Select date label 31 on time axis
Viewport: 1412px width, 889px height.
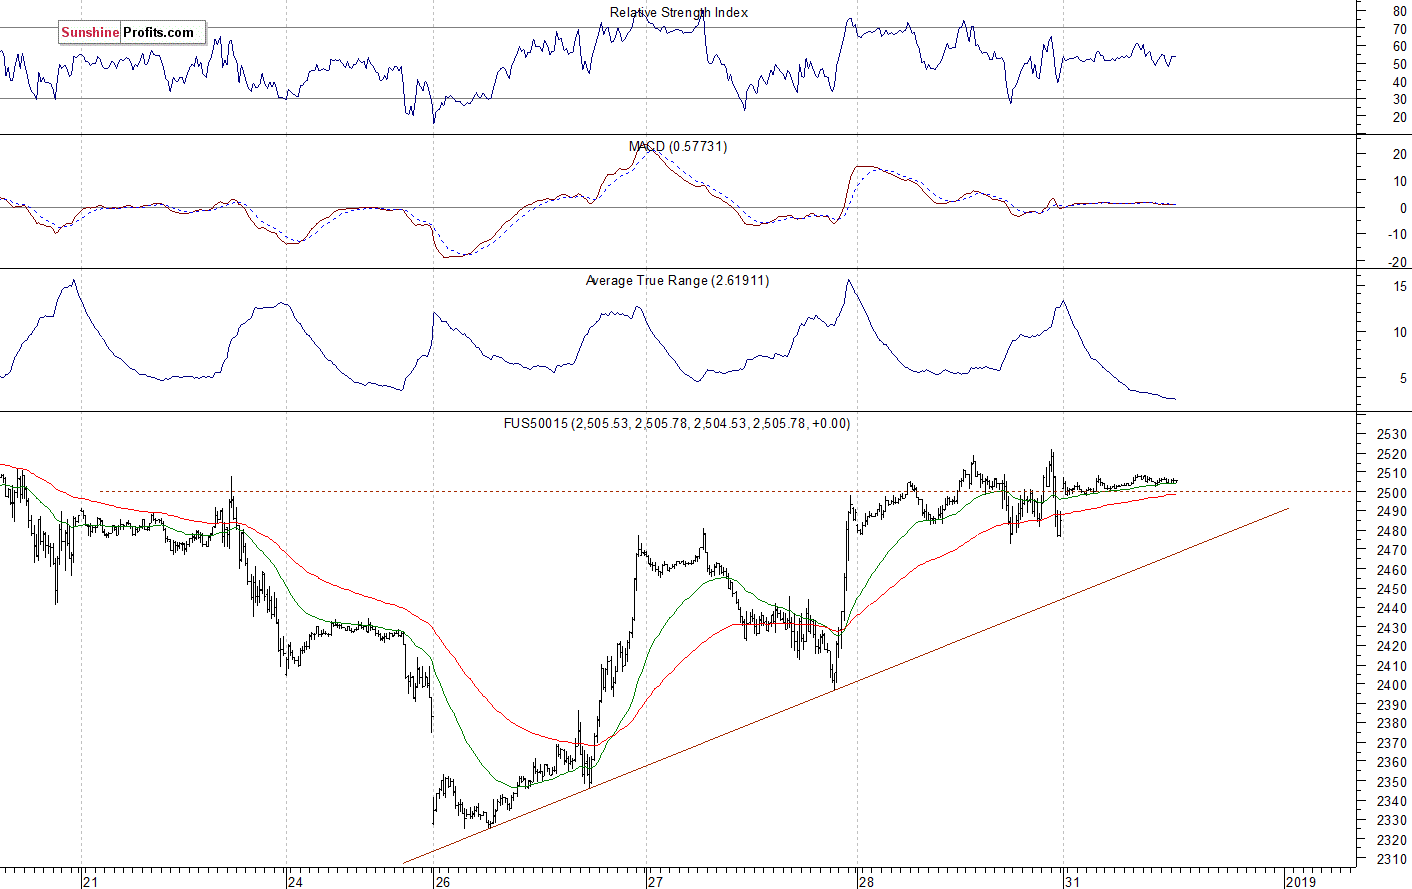(1073, 882)
